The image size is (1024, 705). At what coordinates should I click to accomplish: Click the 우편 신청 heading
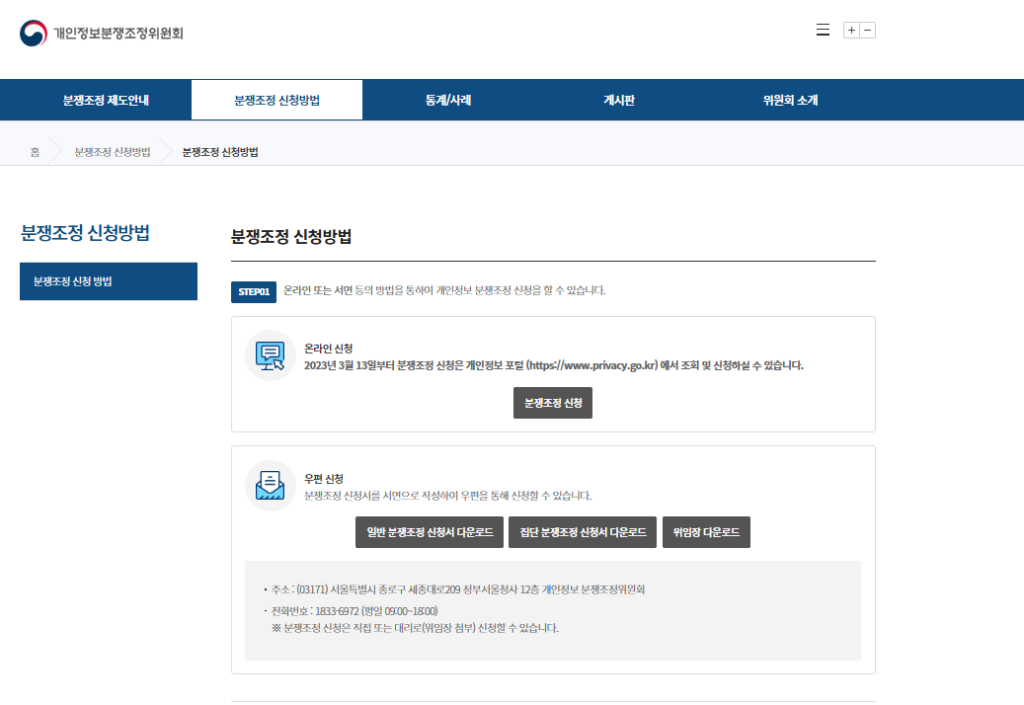click(324, 478)
